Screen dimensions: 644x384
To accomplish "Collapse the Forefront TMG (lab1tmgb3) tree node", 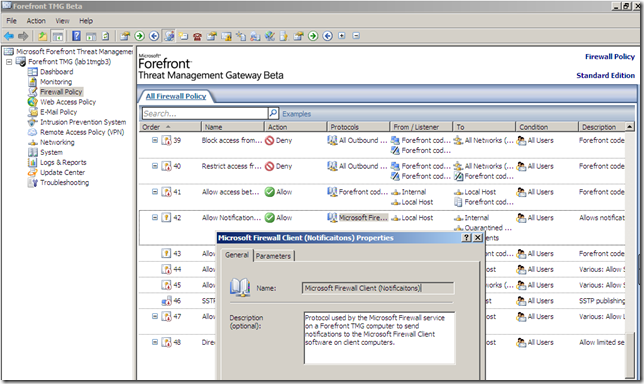I will click(x=9, y=62).
